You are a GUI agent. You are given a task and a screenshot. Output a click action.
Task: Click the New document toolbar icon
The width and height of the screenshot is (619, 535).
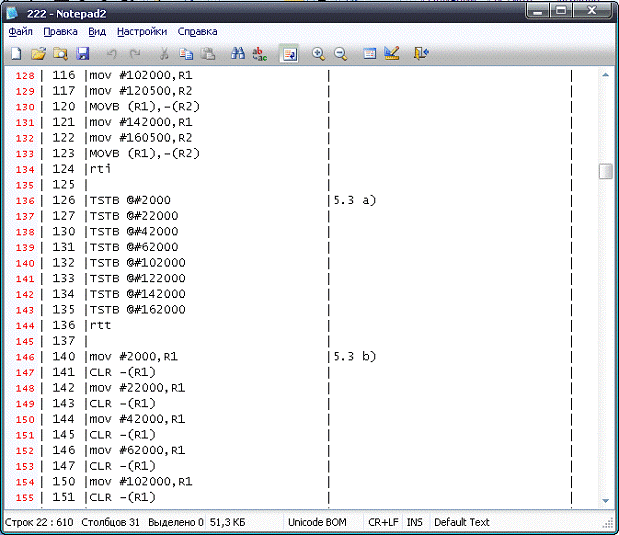coord(16,53)
